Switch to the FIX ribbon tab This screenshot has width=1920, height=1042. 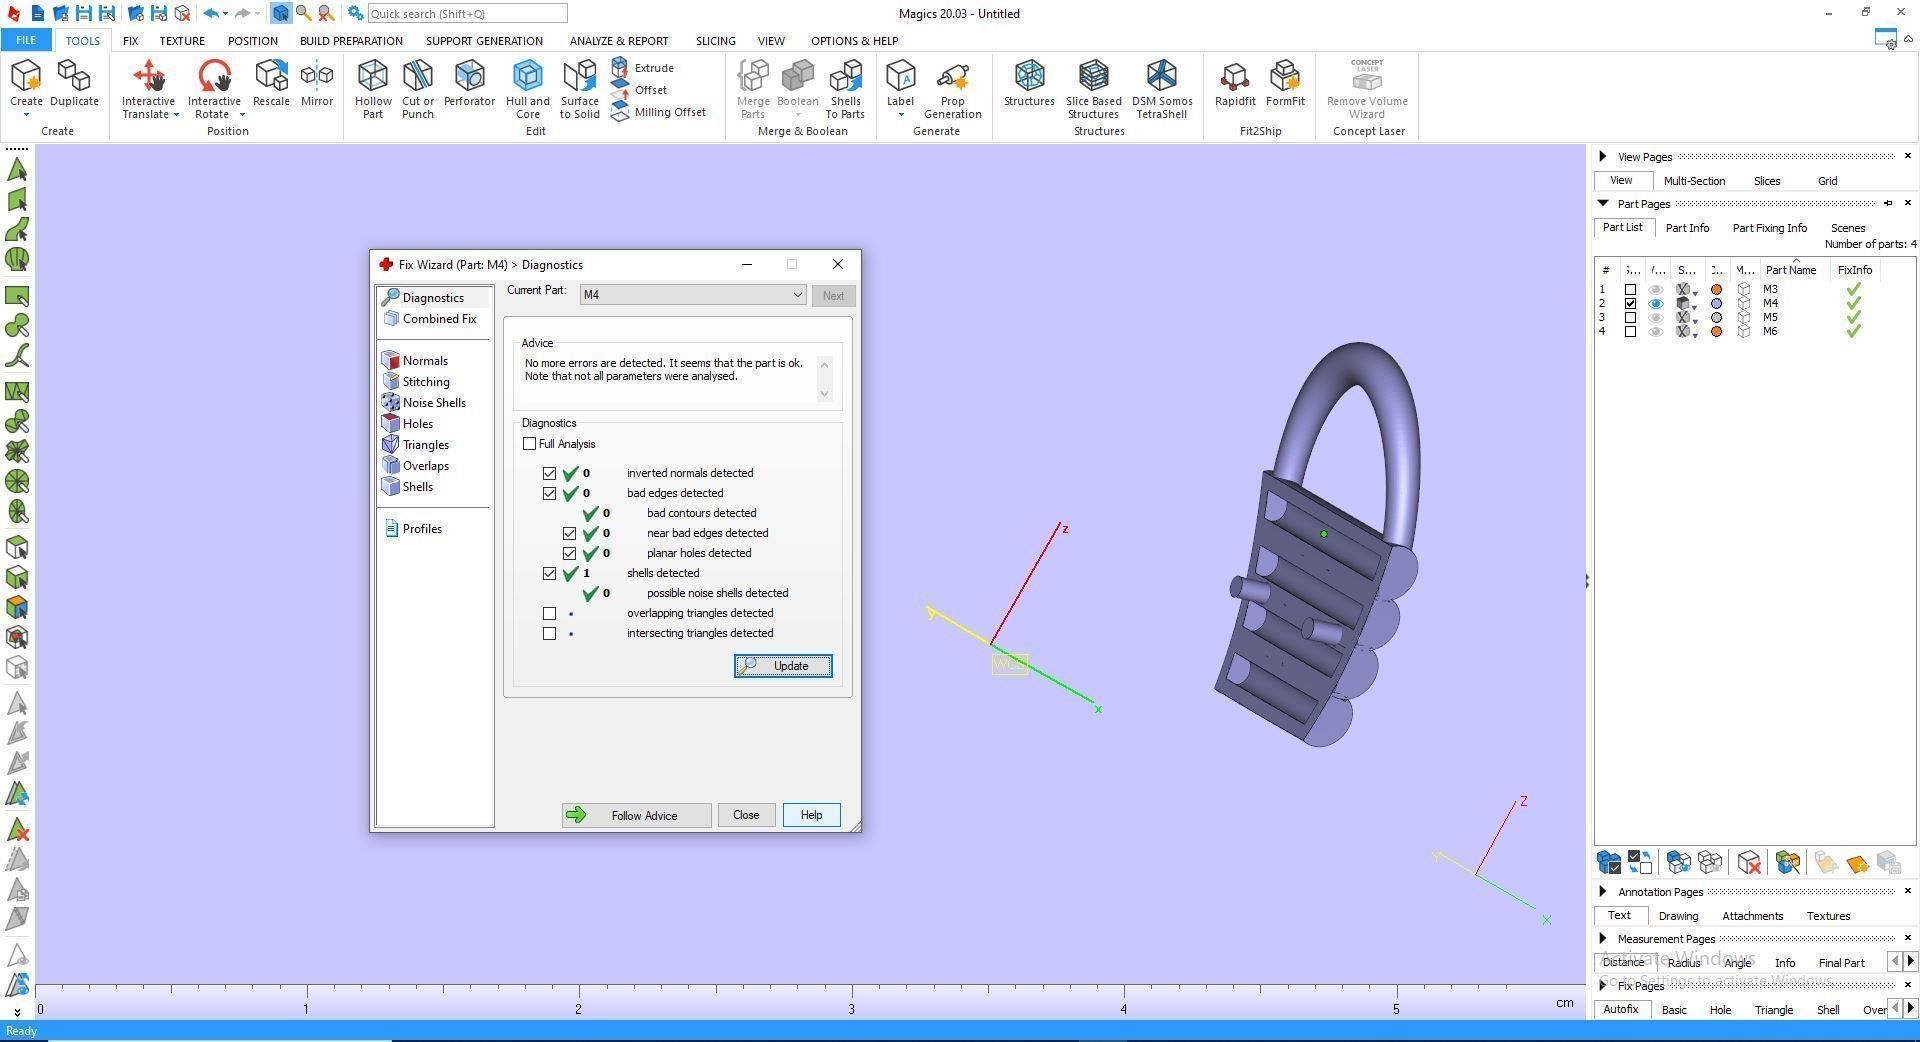[x=130, y=41]
